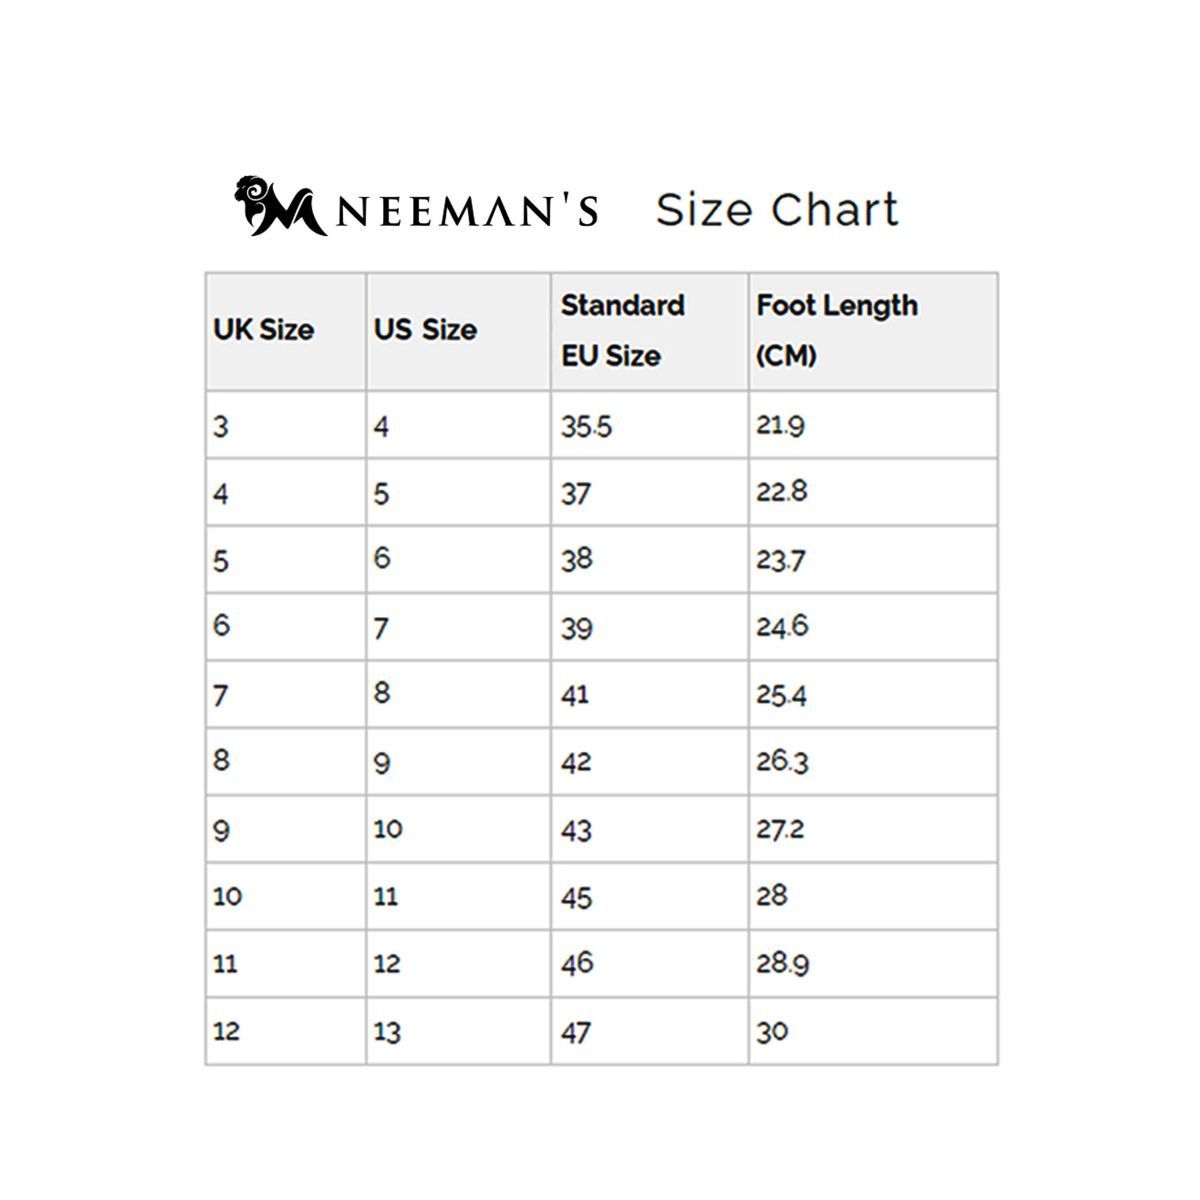Click the 22.8 foot length value

tap(781, 492)
